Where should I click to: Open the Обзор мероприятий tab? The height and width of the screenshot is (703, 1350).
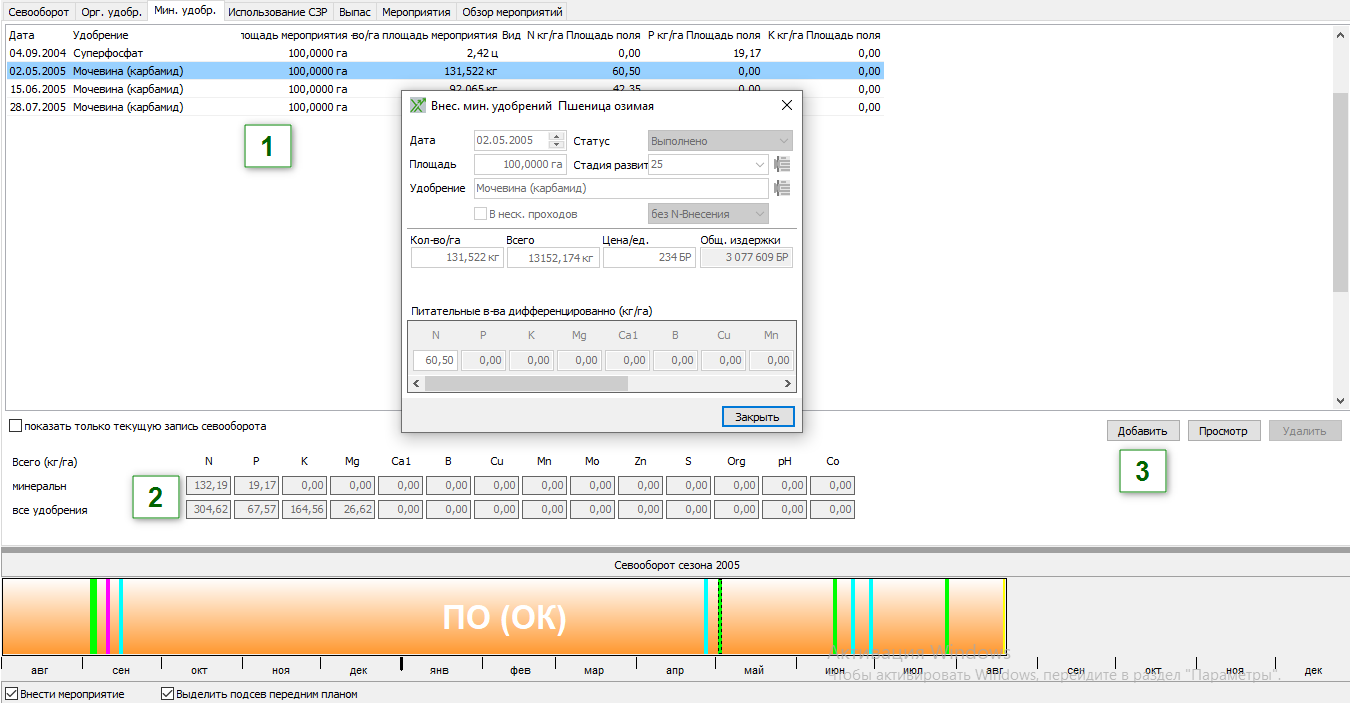tap(513, 12)
